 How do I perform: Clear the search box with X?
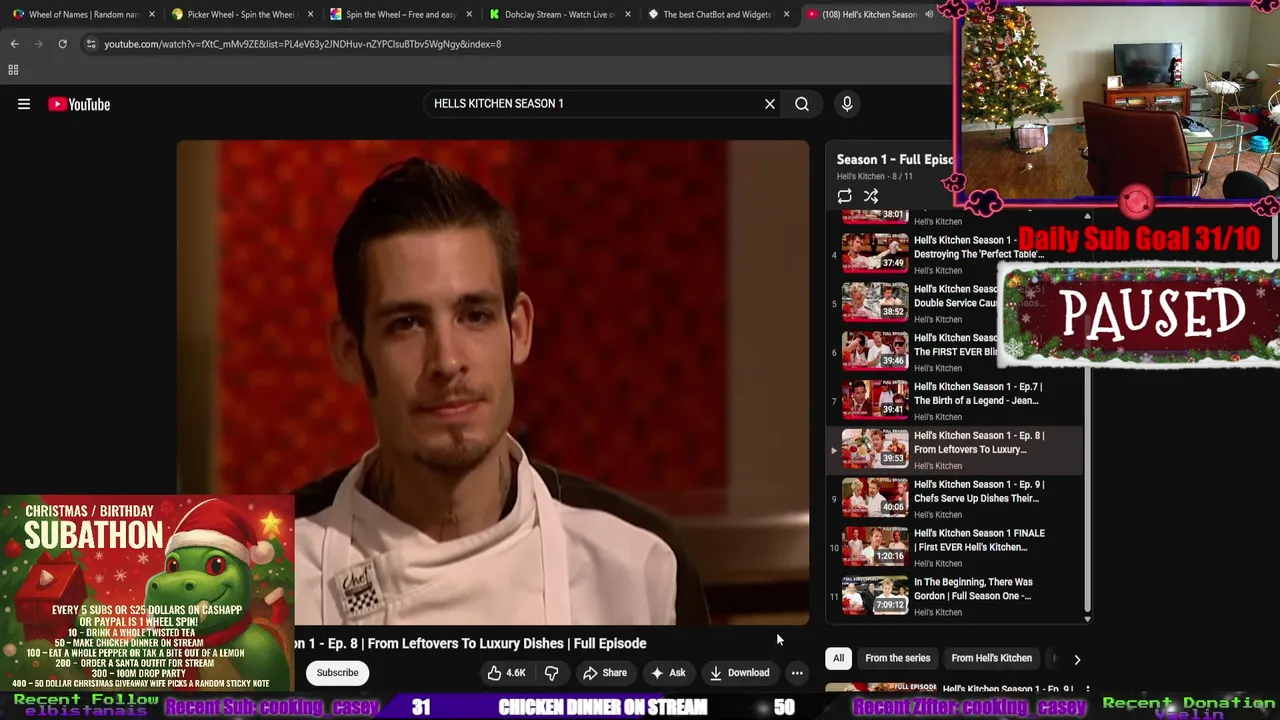(x=770, y=104)
